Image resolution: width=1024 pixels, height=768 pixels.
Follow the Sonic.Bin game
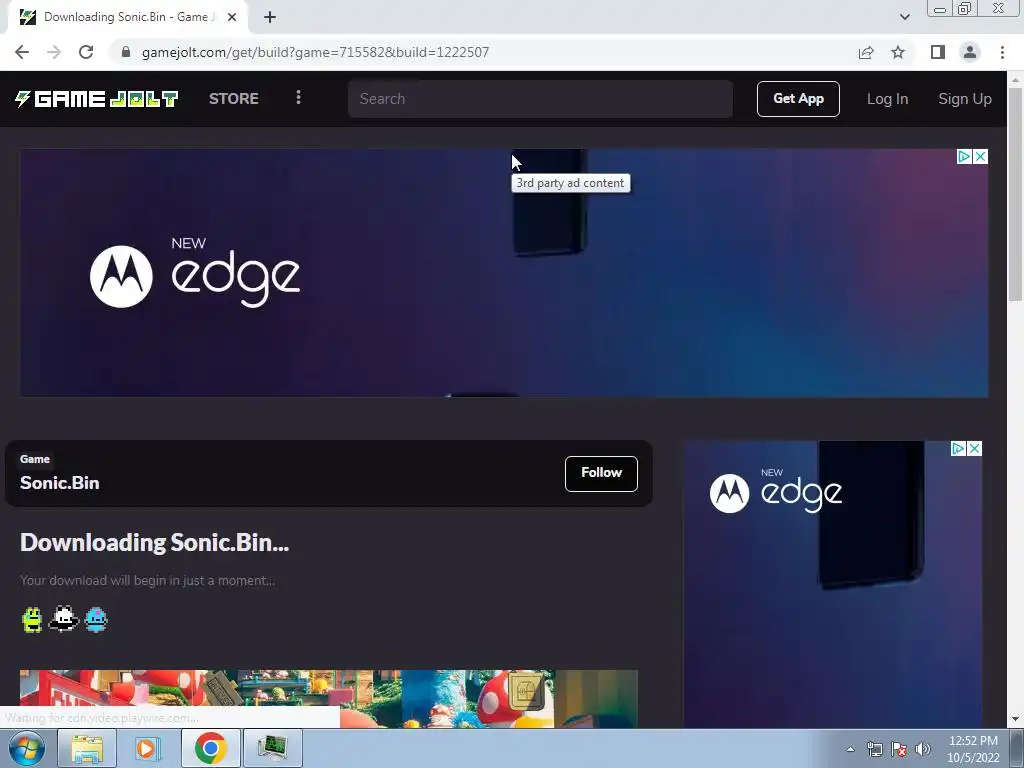[601, 473]
